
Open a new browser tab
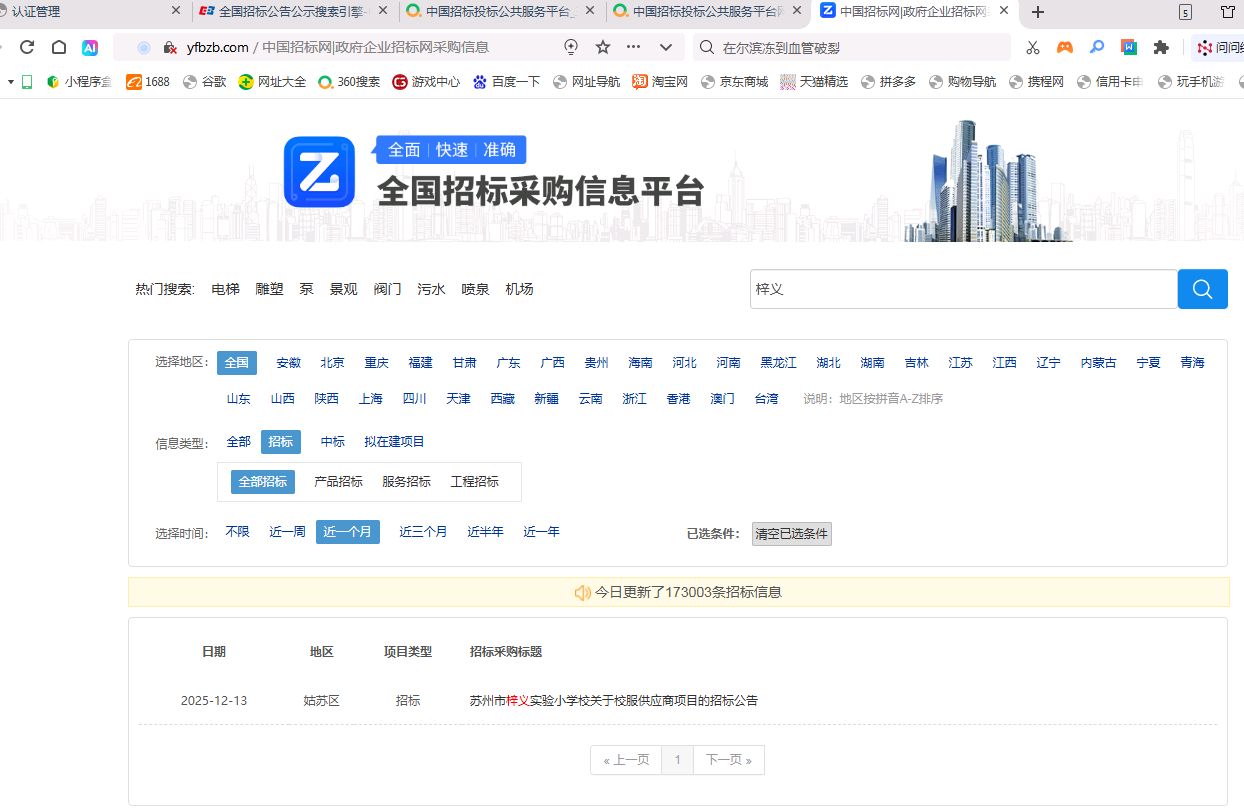(x=1038, y=12)
